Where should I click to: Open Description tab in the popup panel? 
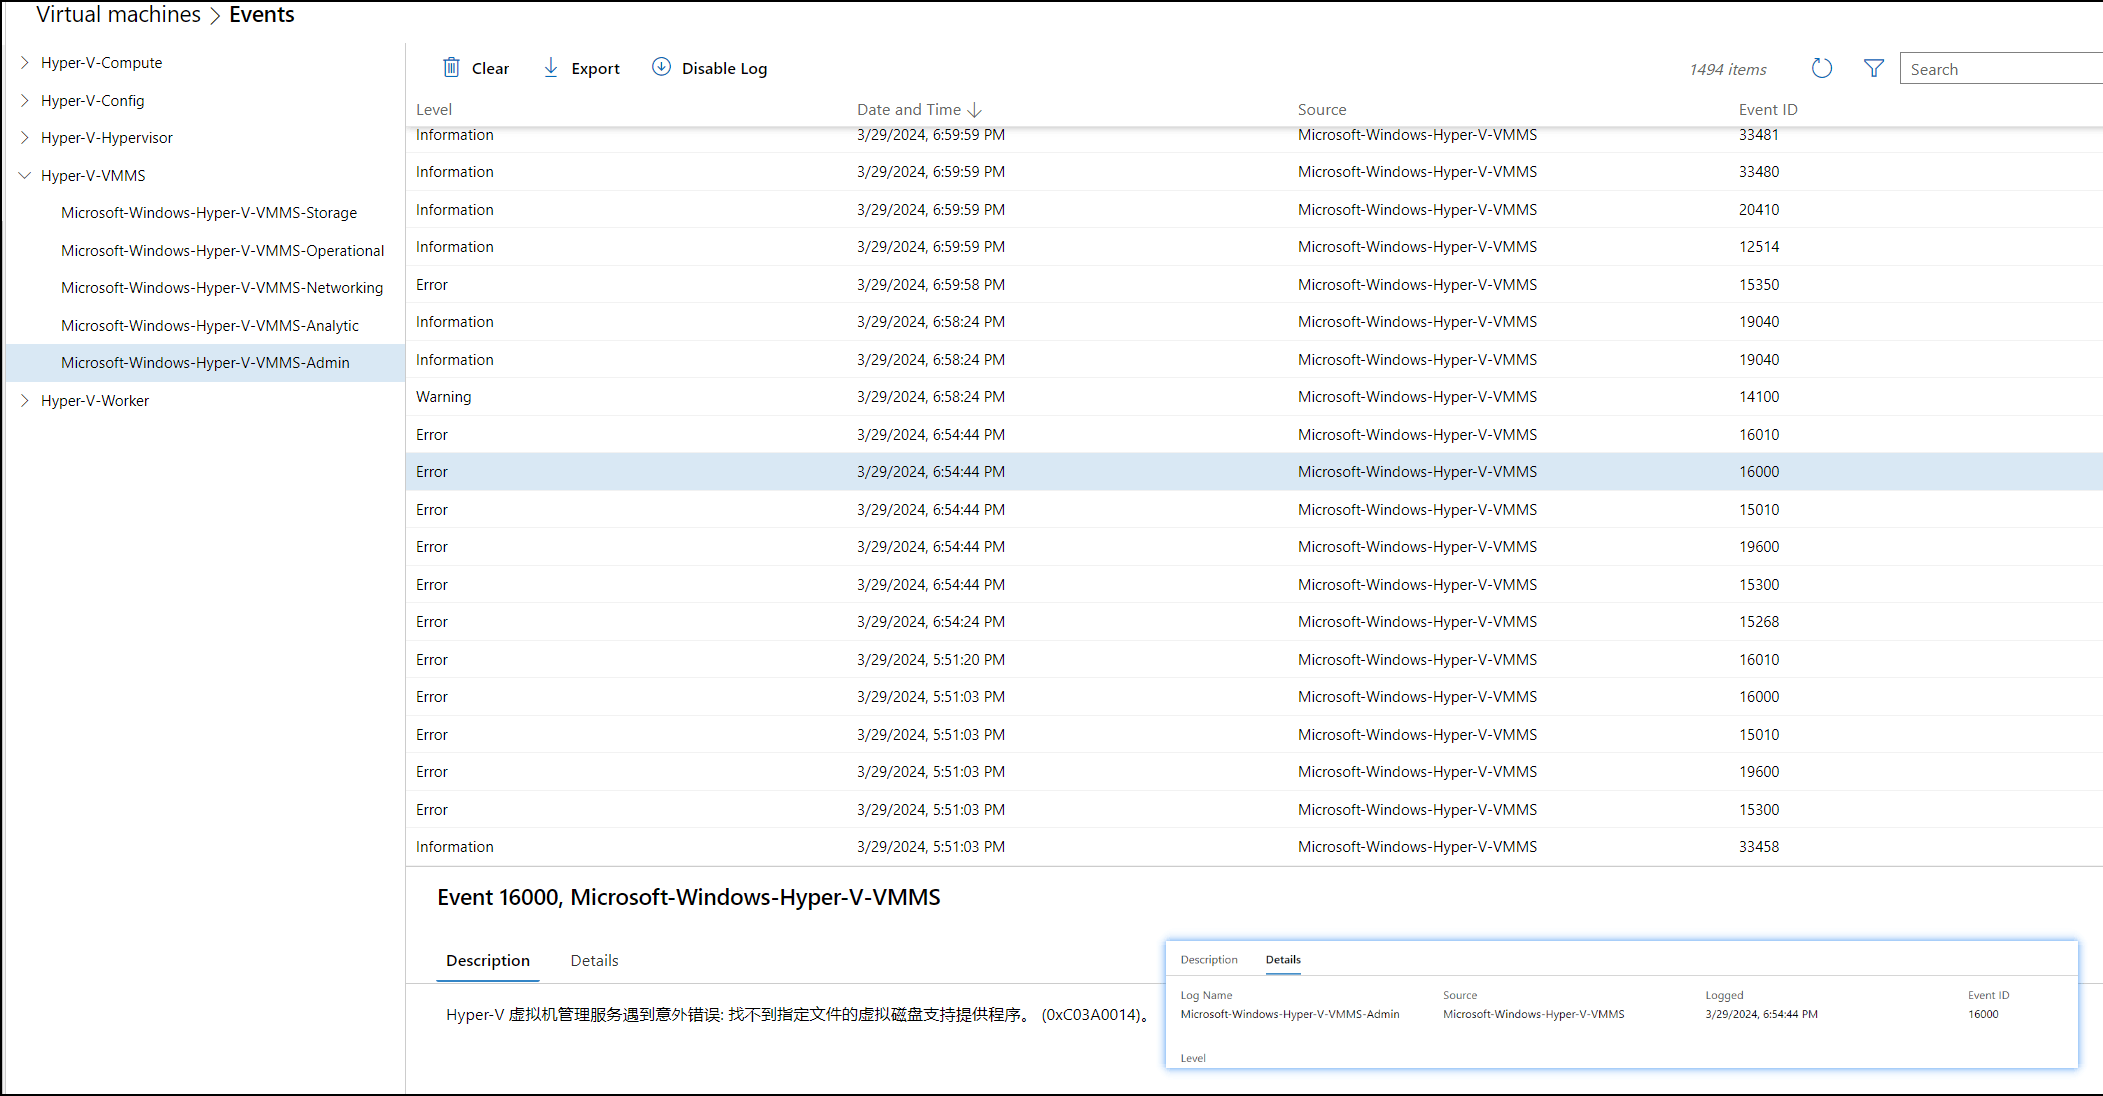pos(1209,959)
